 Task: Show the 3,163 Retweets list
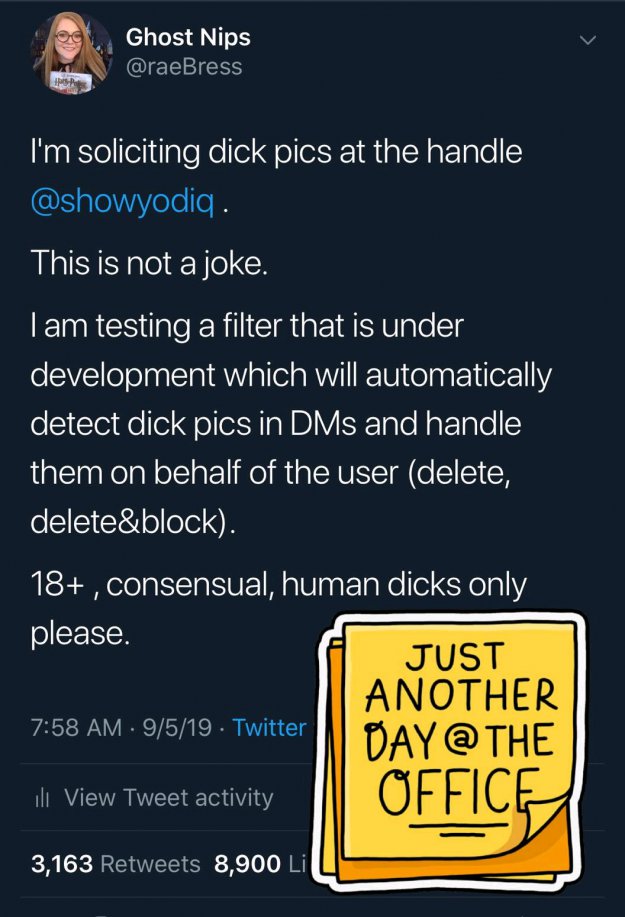click(x=115, y=863)
